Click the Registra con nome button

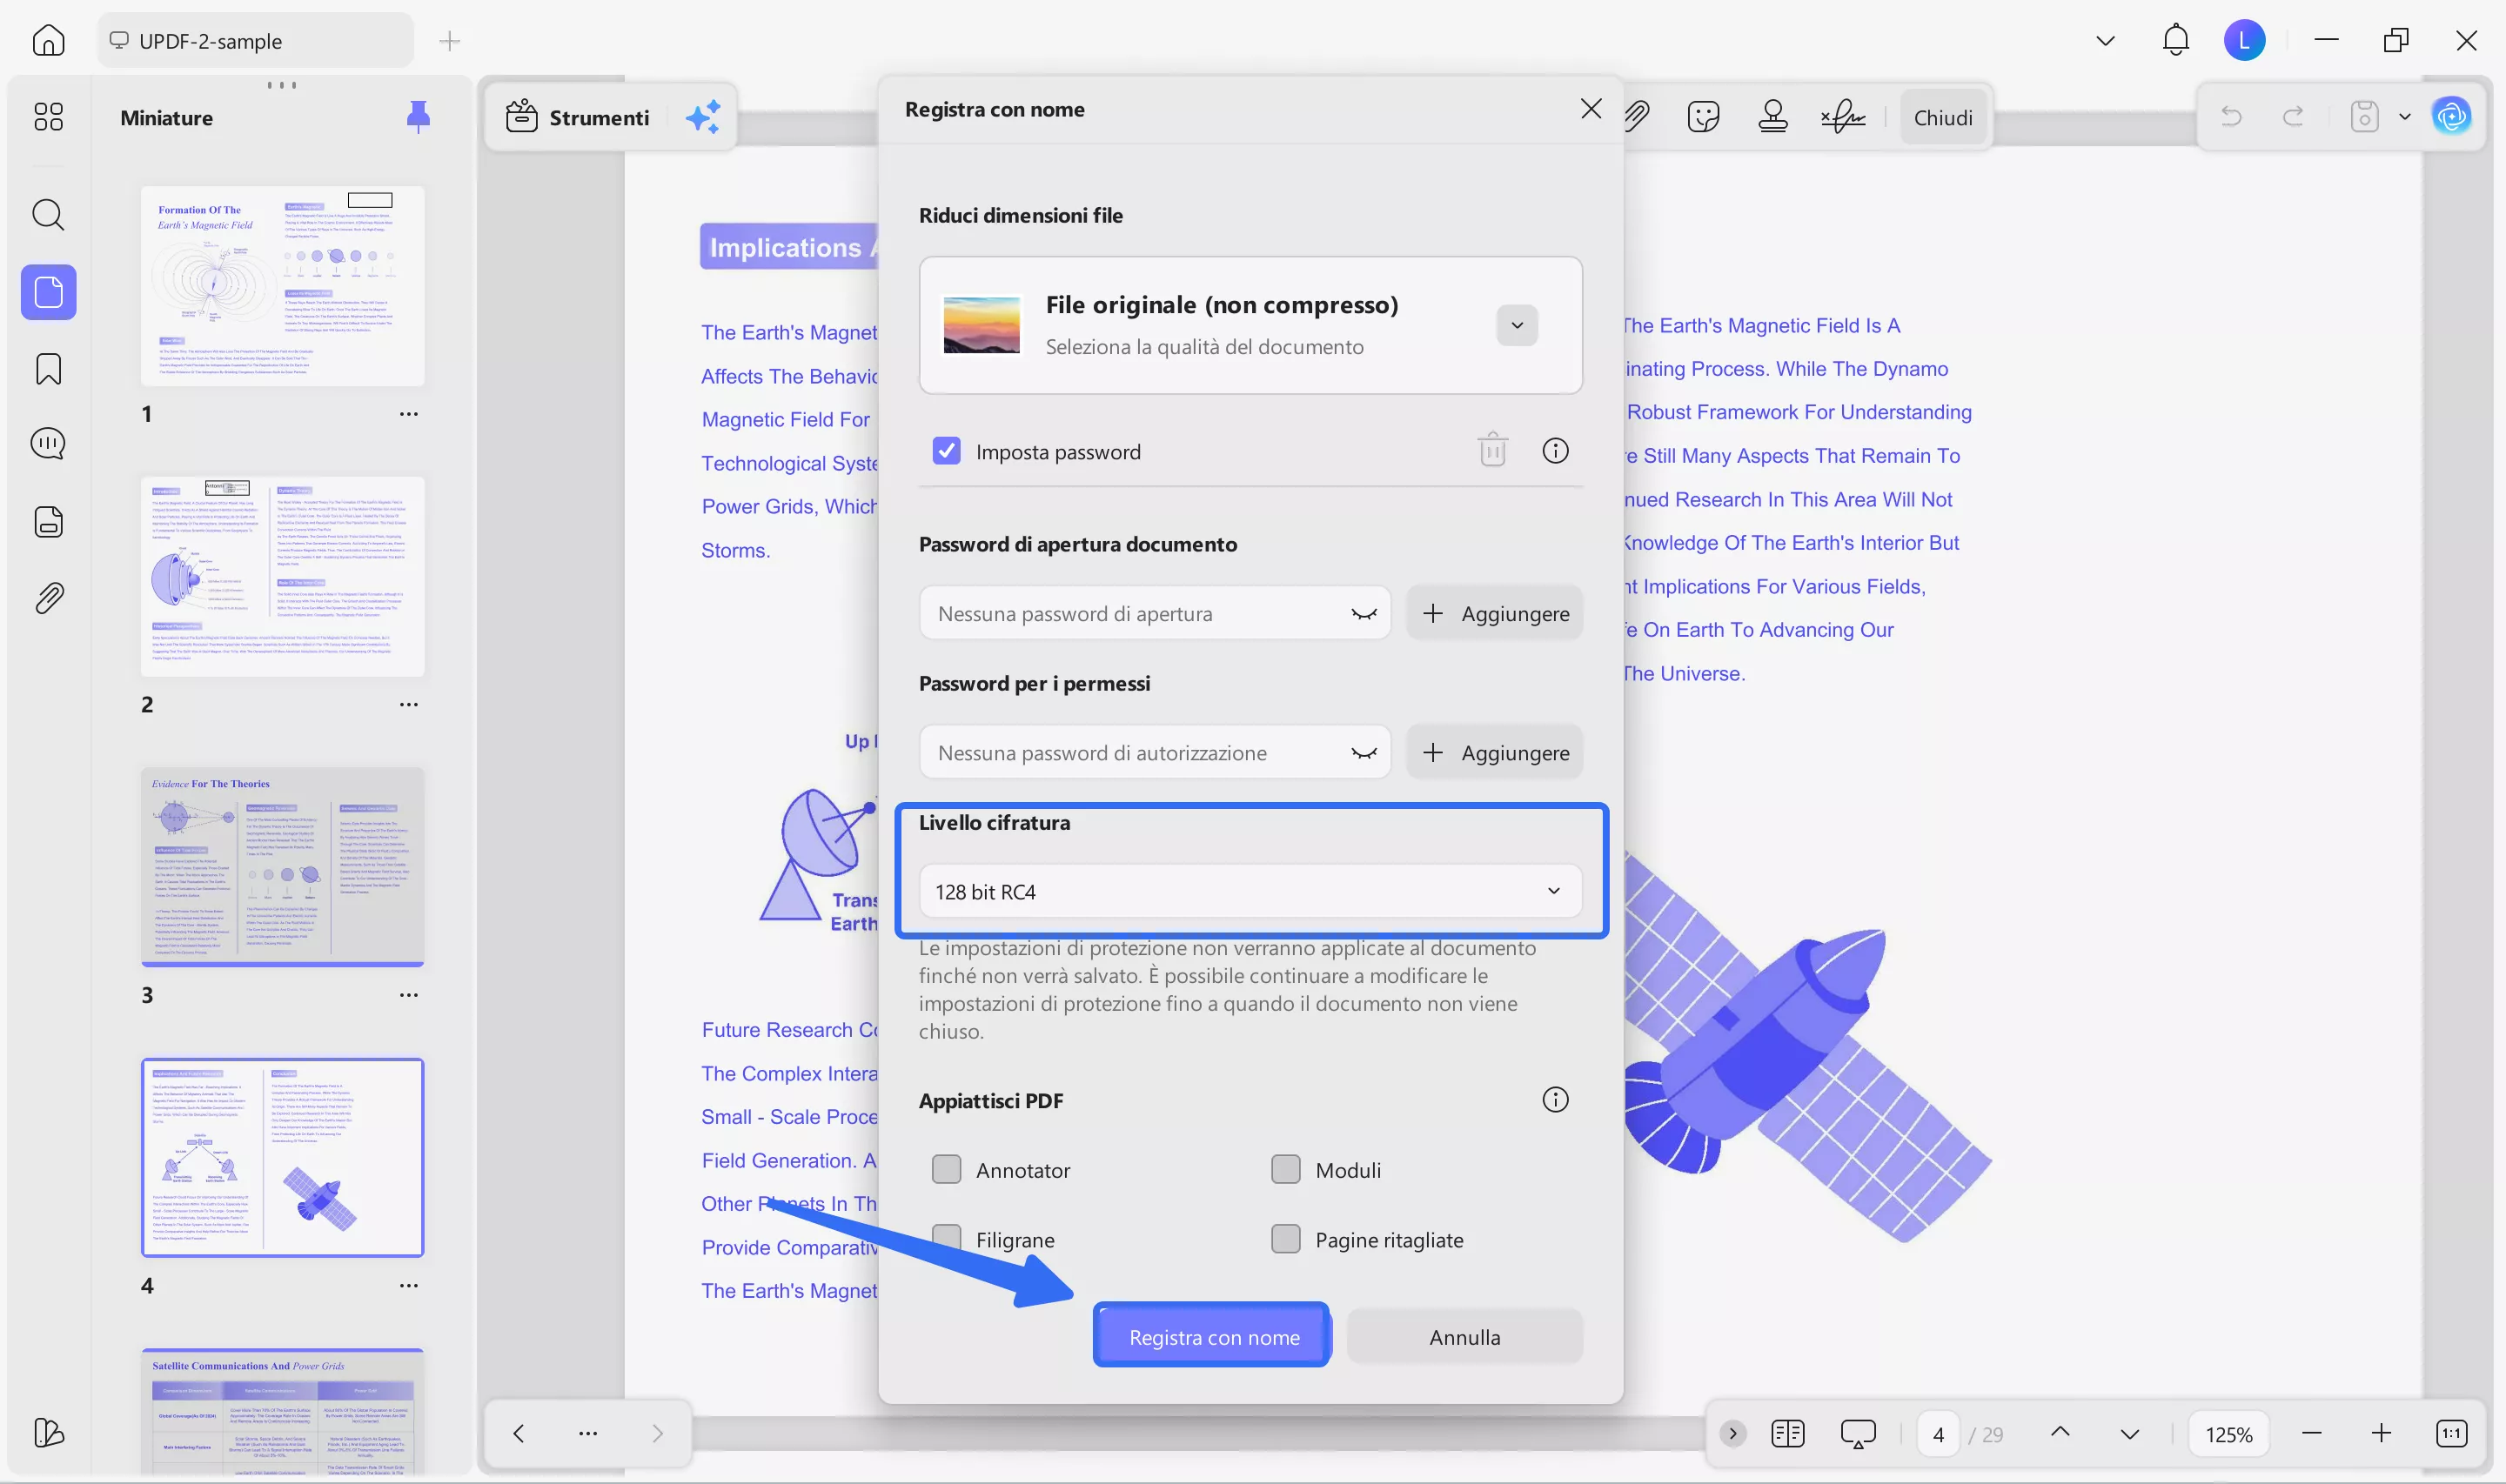(x=1211, y=1336)
